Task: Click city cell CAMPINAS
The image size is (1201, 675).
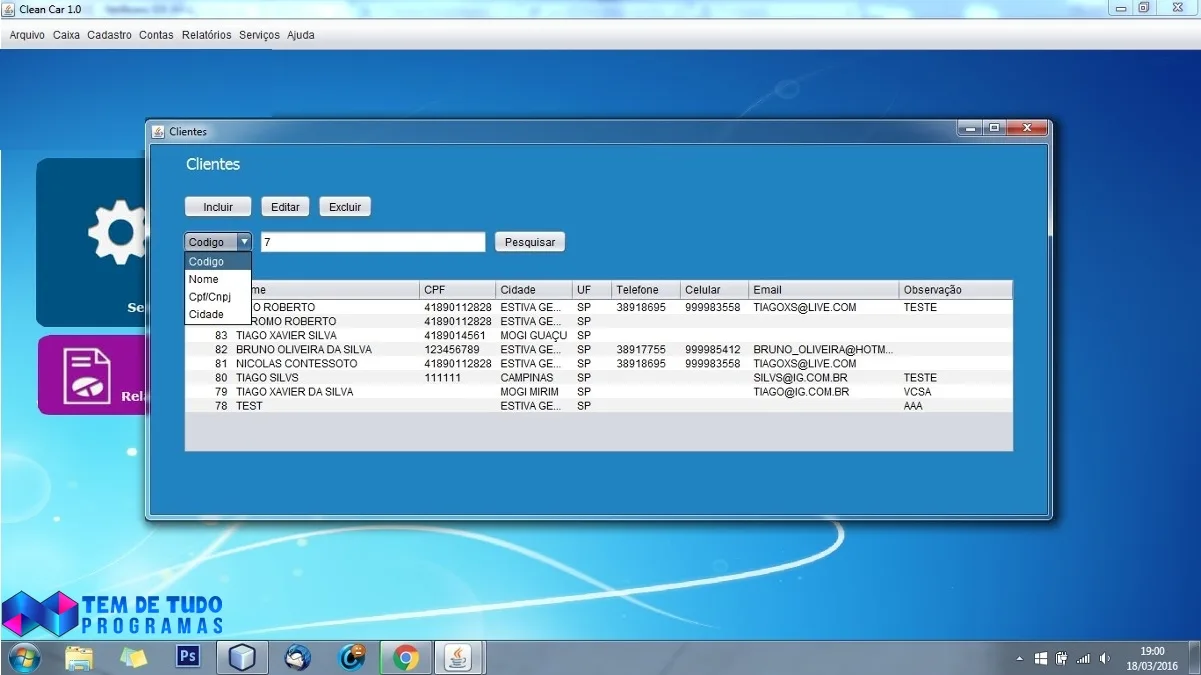Action: pyautogui.click(x=534, y=378)
